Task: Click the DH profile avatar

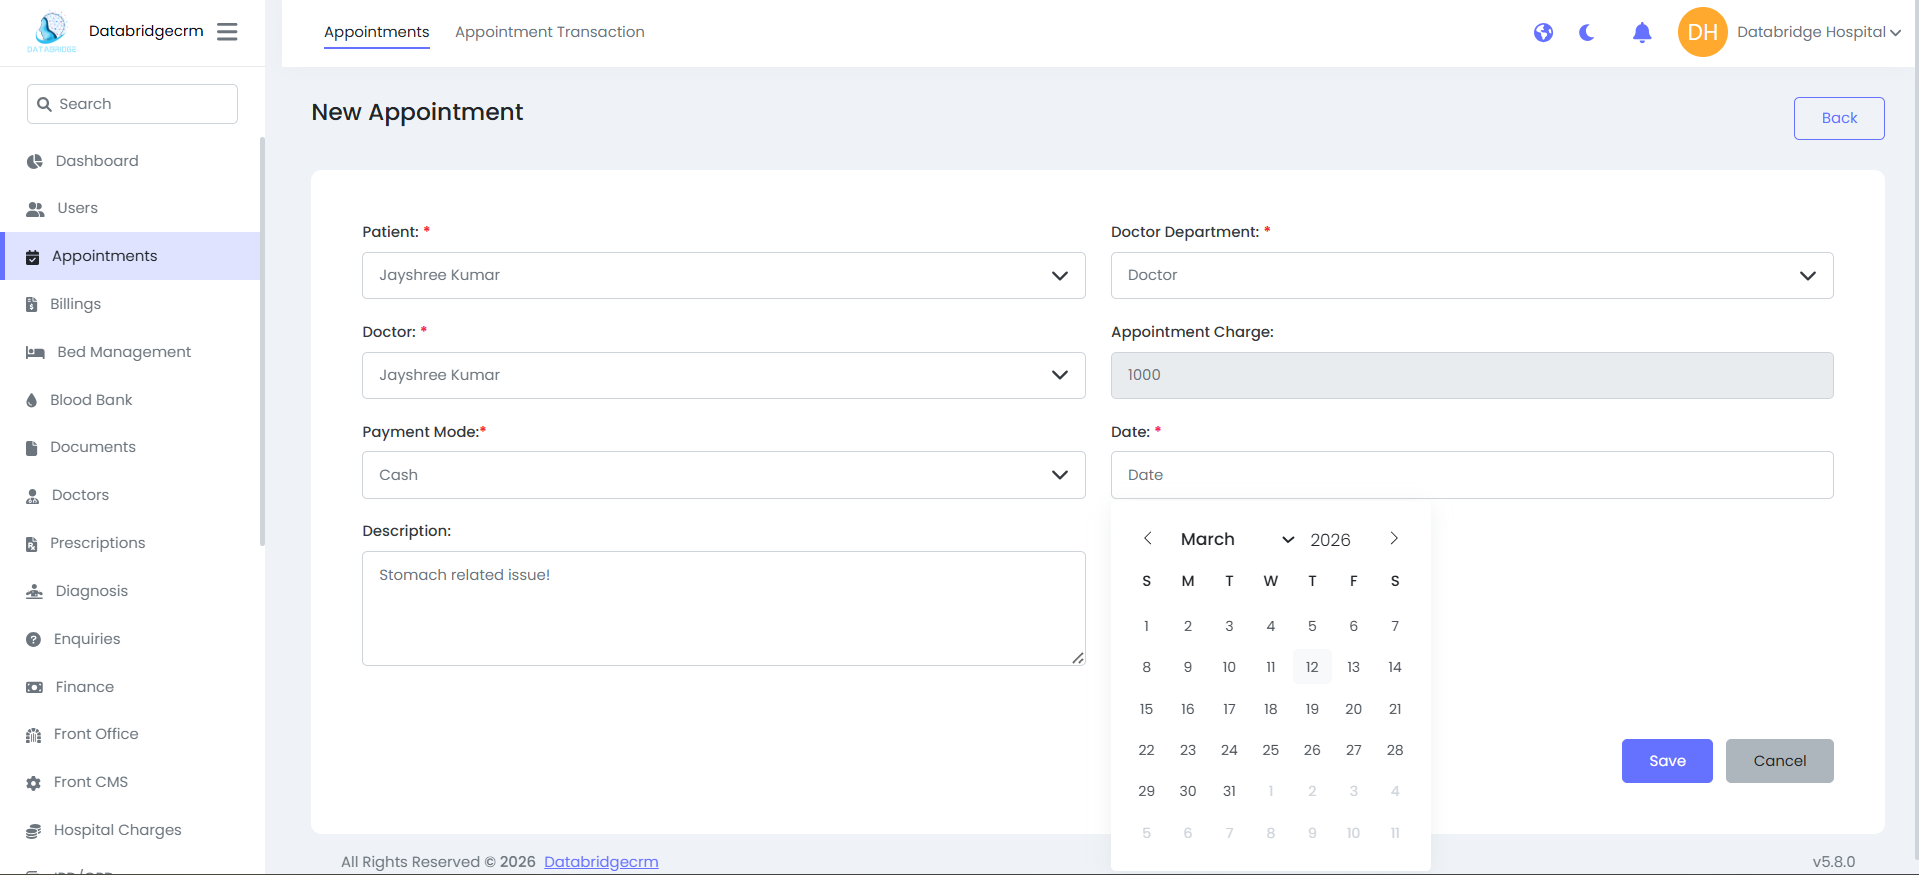Action: click(x=1702, y=32)
